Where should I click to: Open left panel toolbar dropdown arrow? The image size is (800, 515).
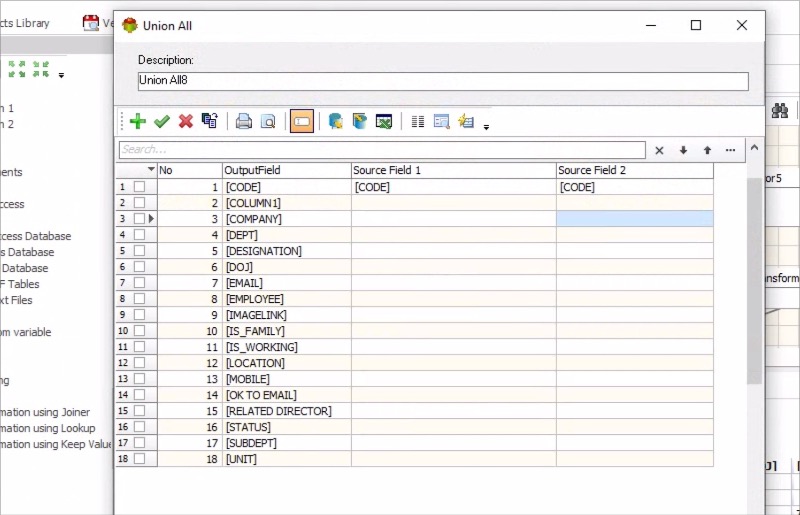pos(61,76)
